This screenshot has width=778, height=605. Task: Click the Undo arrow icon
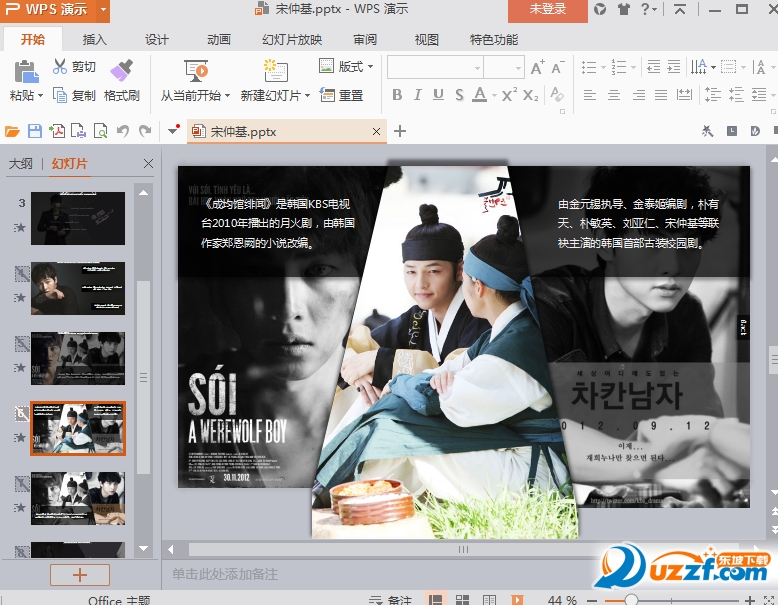tap(123, 131)
